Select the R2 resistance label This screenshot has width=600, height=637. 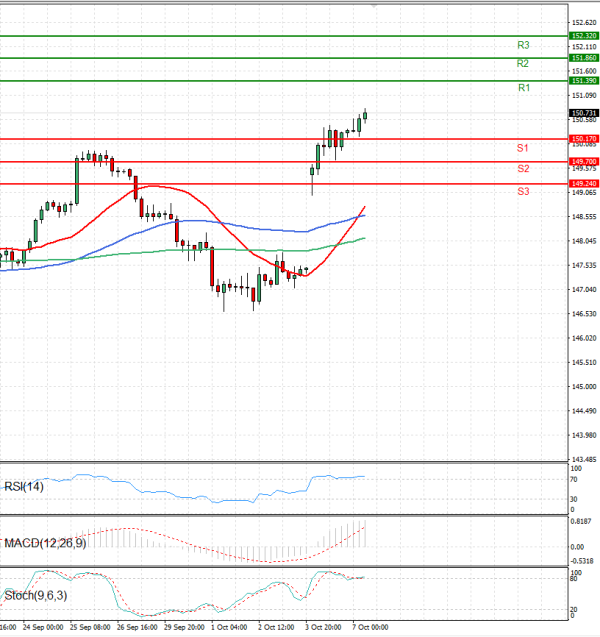click(523, 64)
